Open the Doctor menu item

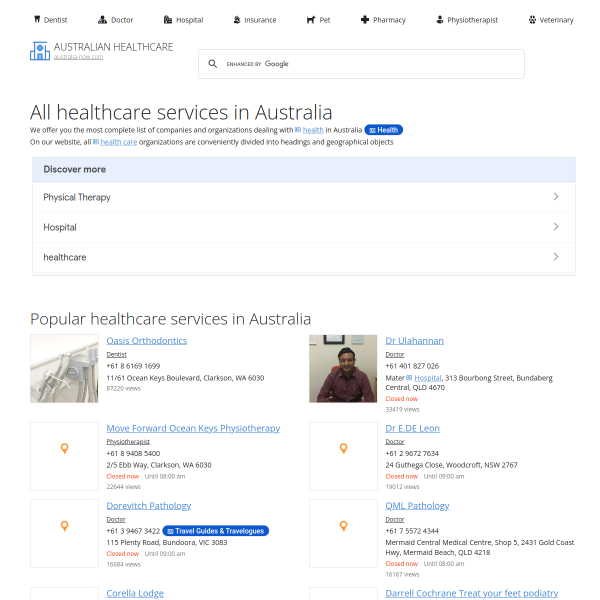coord(116,20)
